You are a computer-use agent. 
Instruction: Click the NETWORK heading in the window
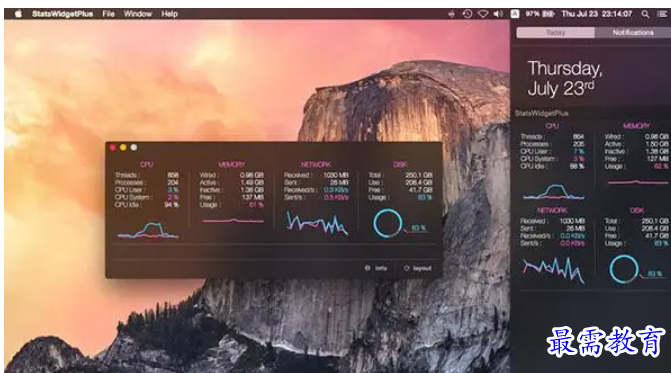coord(316,164)
